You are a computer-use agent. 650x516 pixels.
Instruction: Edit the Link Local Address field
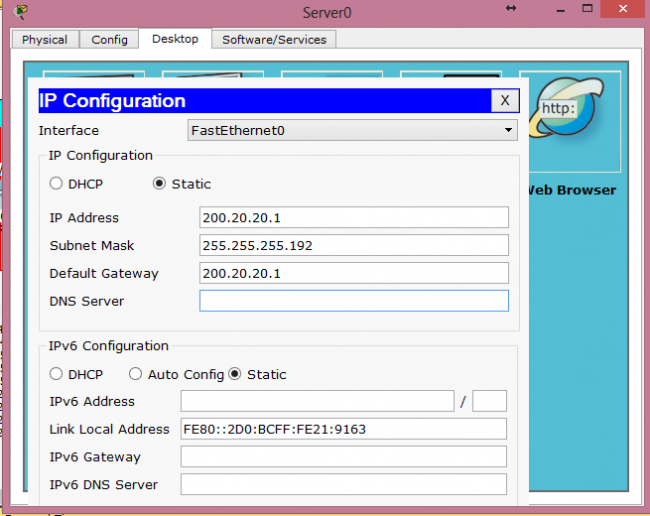point(343,429)
